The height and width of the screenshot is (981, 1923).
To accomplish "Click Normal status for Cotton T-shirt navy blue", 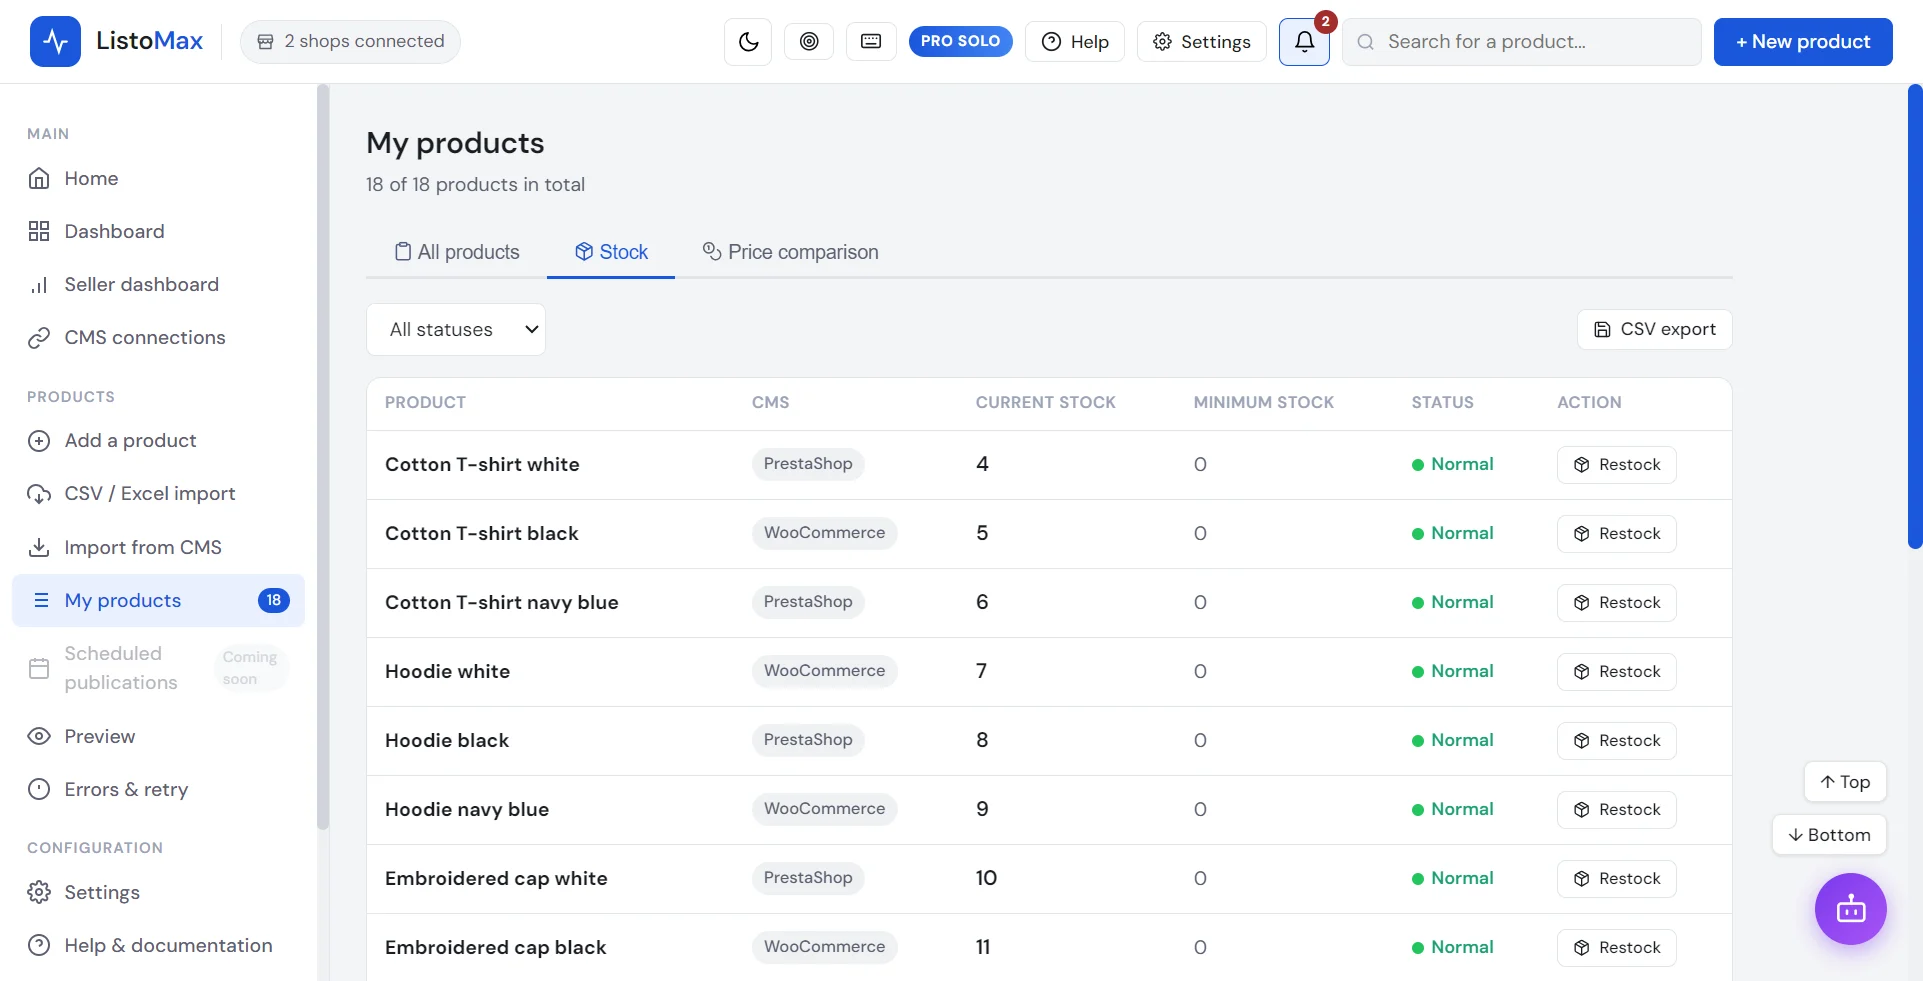I will click(1452, 602).
